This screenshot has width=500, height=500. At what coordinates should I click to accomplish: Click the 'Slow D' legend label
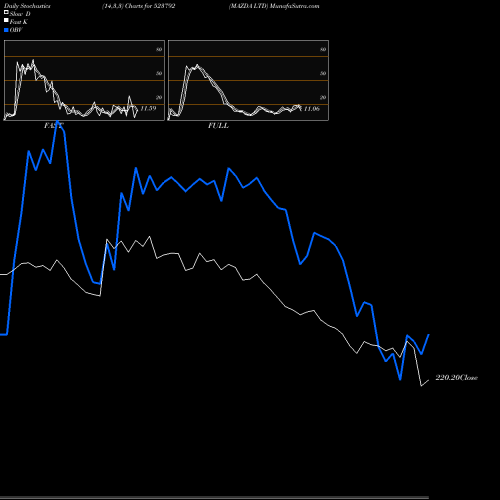20,14
